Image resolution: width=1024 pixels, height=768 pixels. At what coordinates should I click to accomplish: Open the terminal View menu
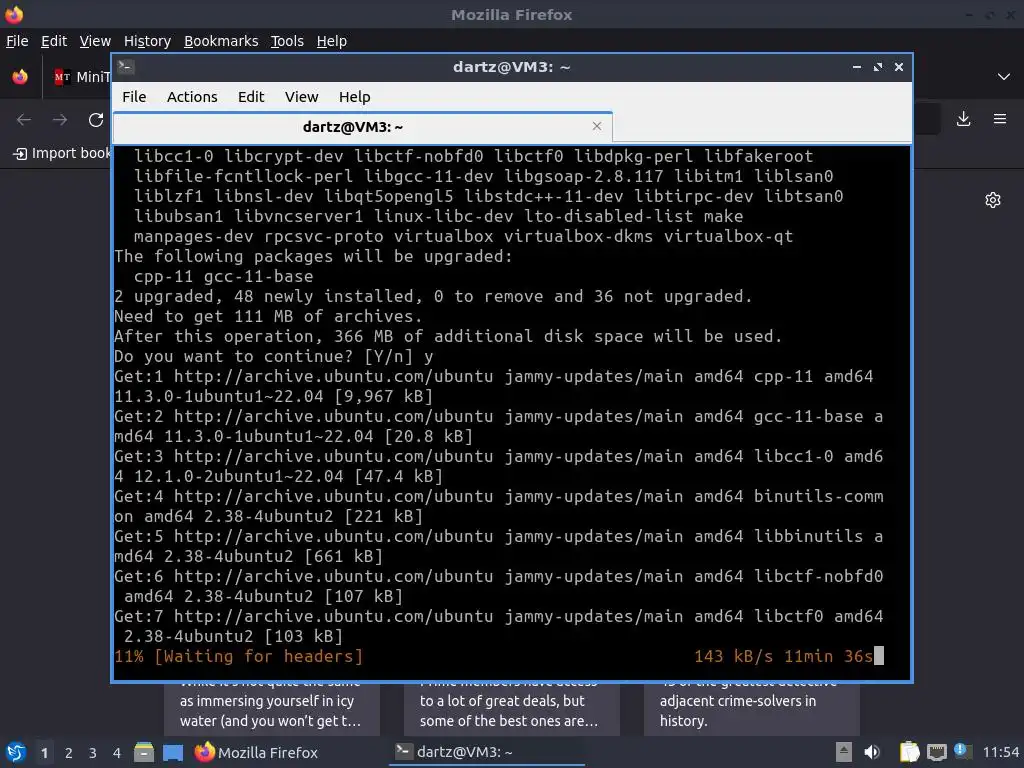pos(301,97)
